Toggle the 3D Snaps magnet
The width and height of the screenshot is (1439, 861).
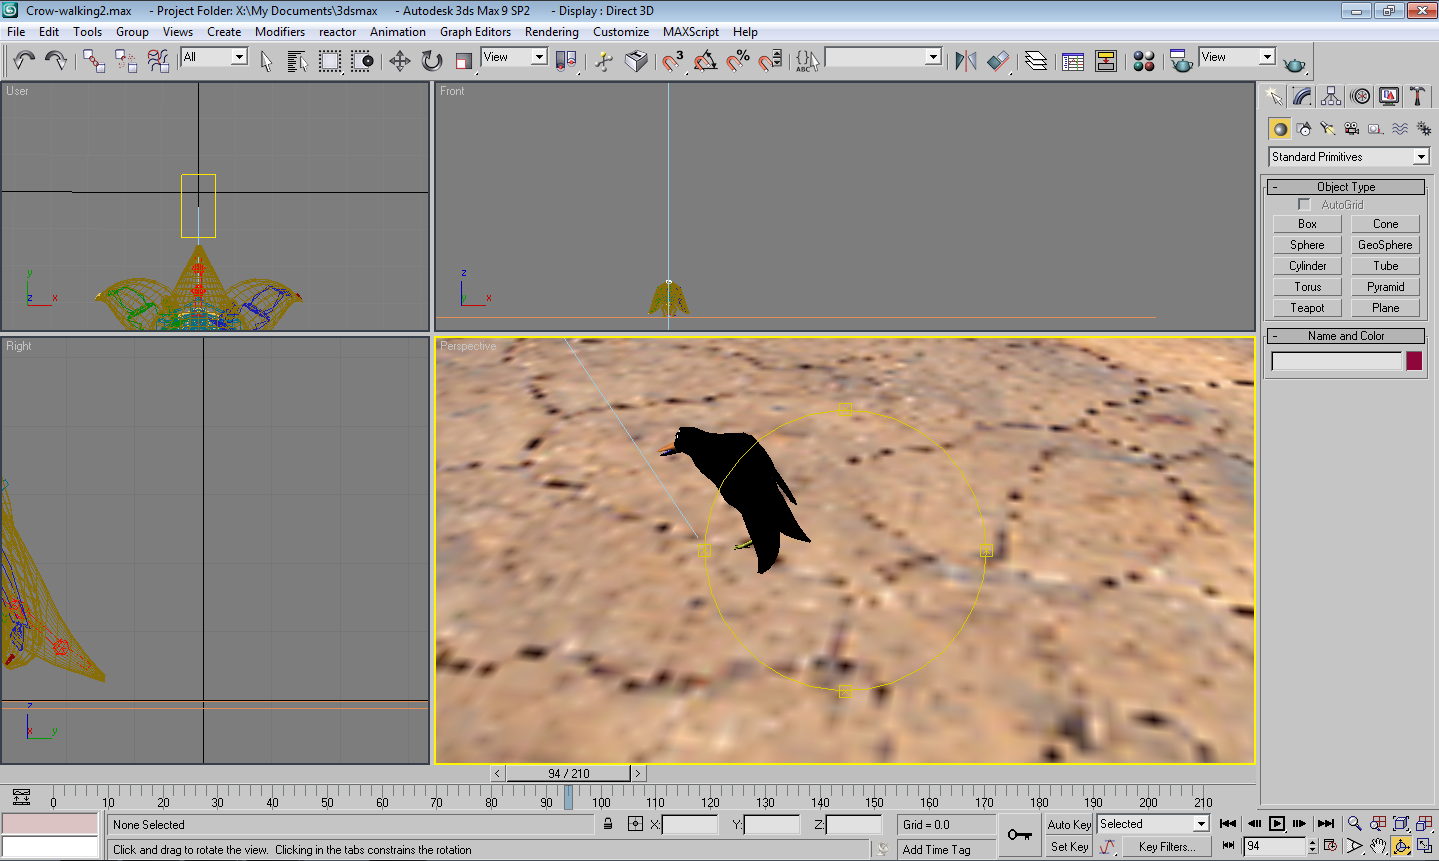pos(673,61)
